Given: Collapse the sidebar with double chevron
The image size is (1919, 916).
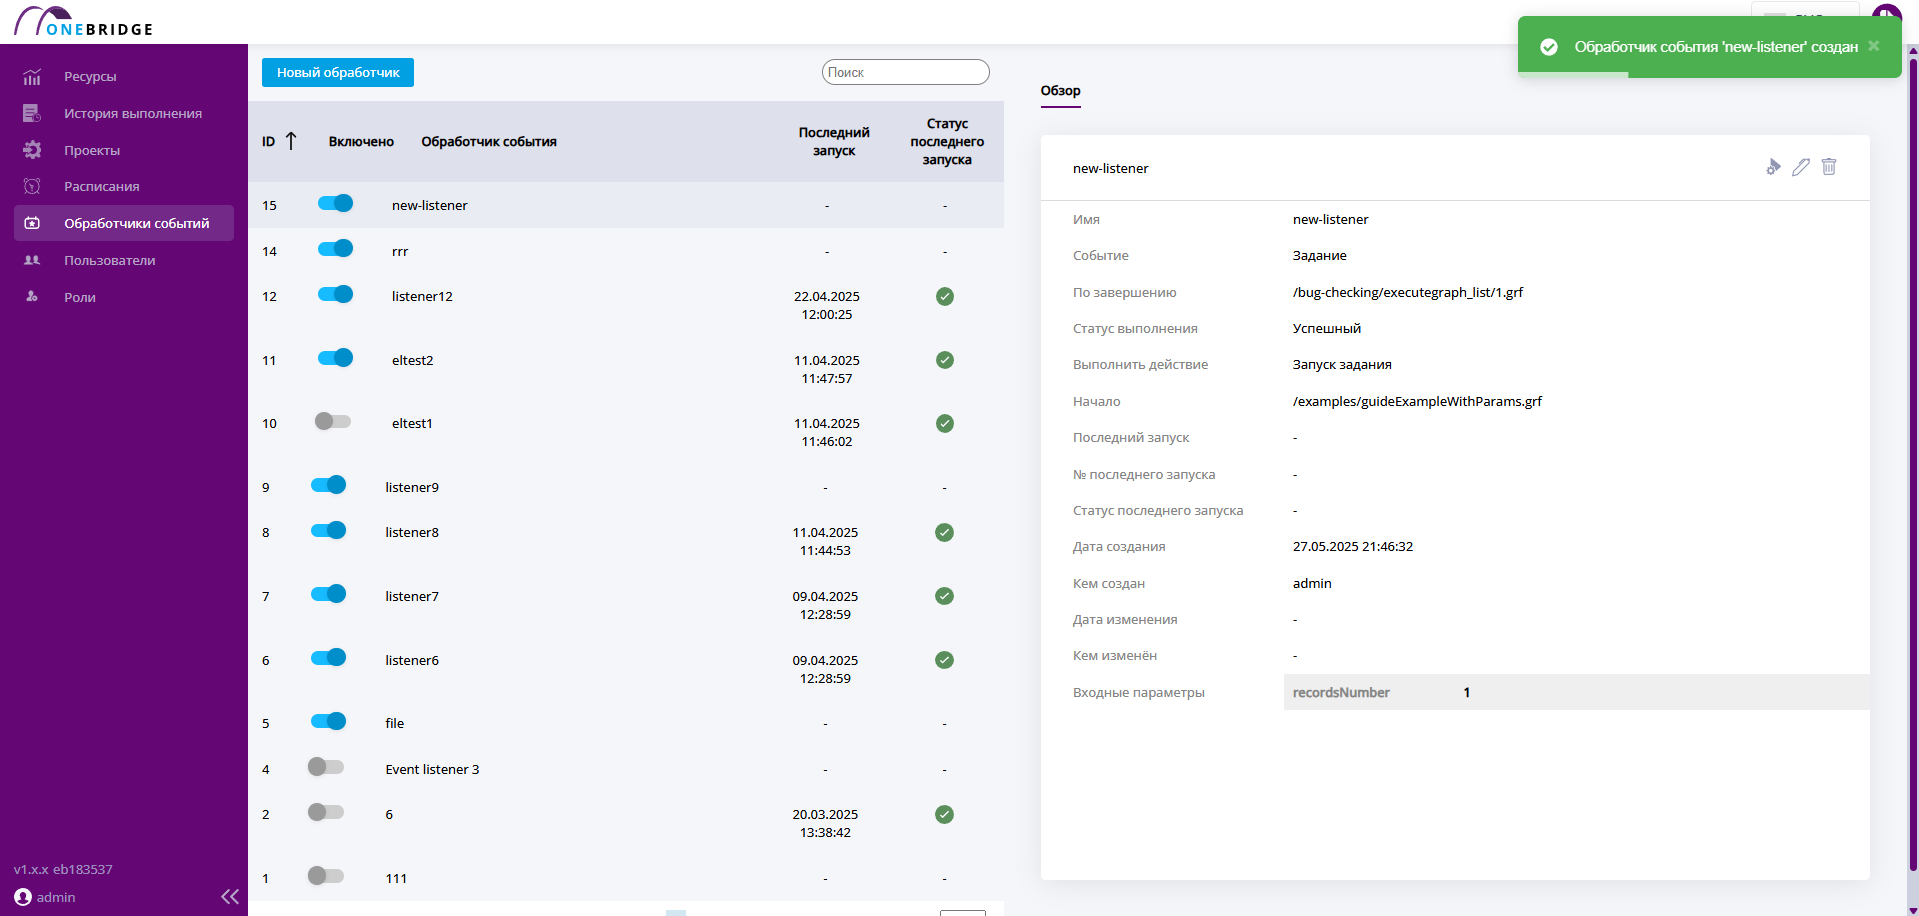Looking at the screenshot, I should [230, 897].
